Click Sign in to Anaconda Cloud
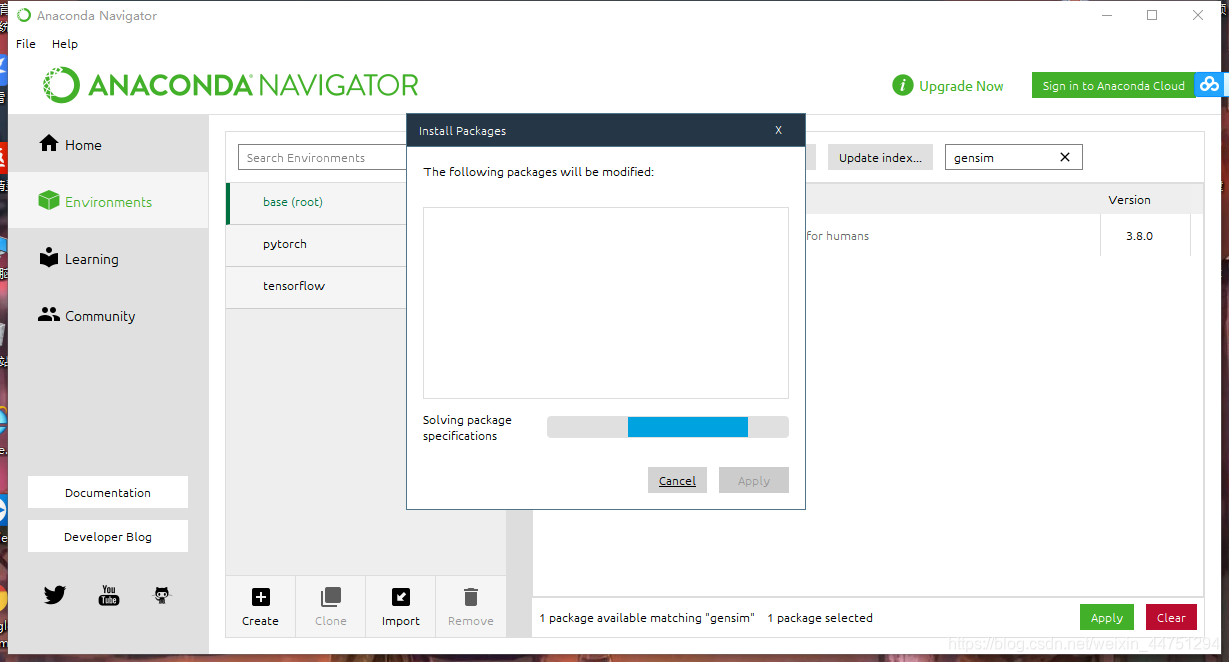Image resolution: width=1229 pixels, height=662 pixels. [1113, 85]
